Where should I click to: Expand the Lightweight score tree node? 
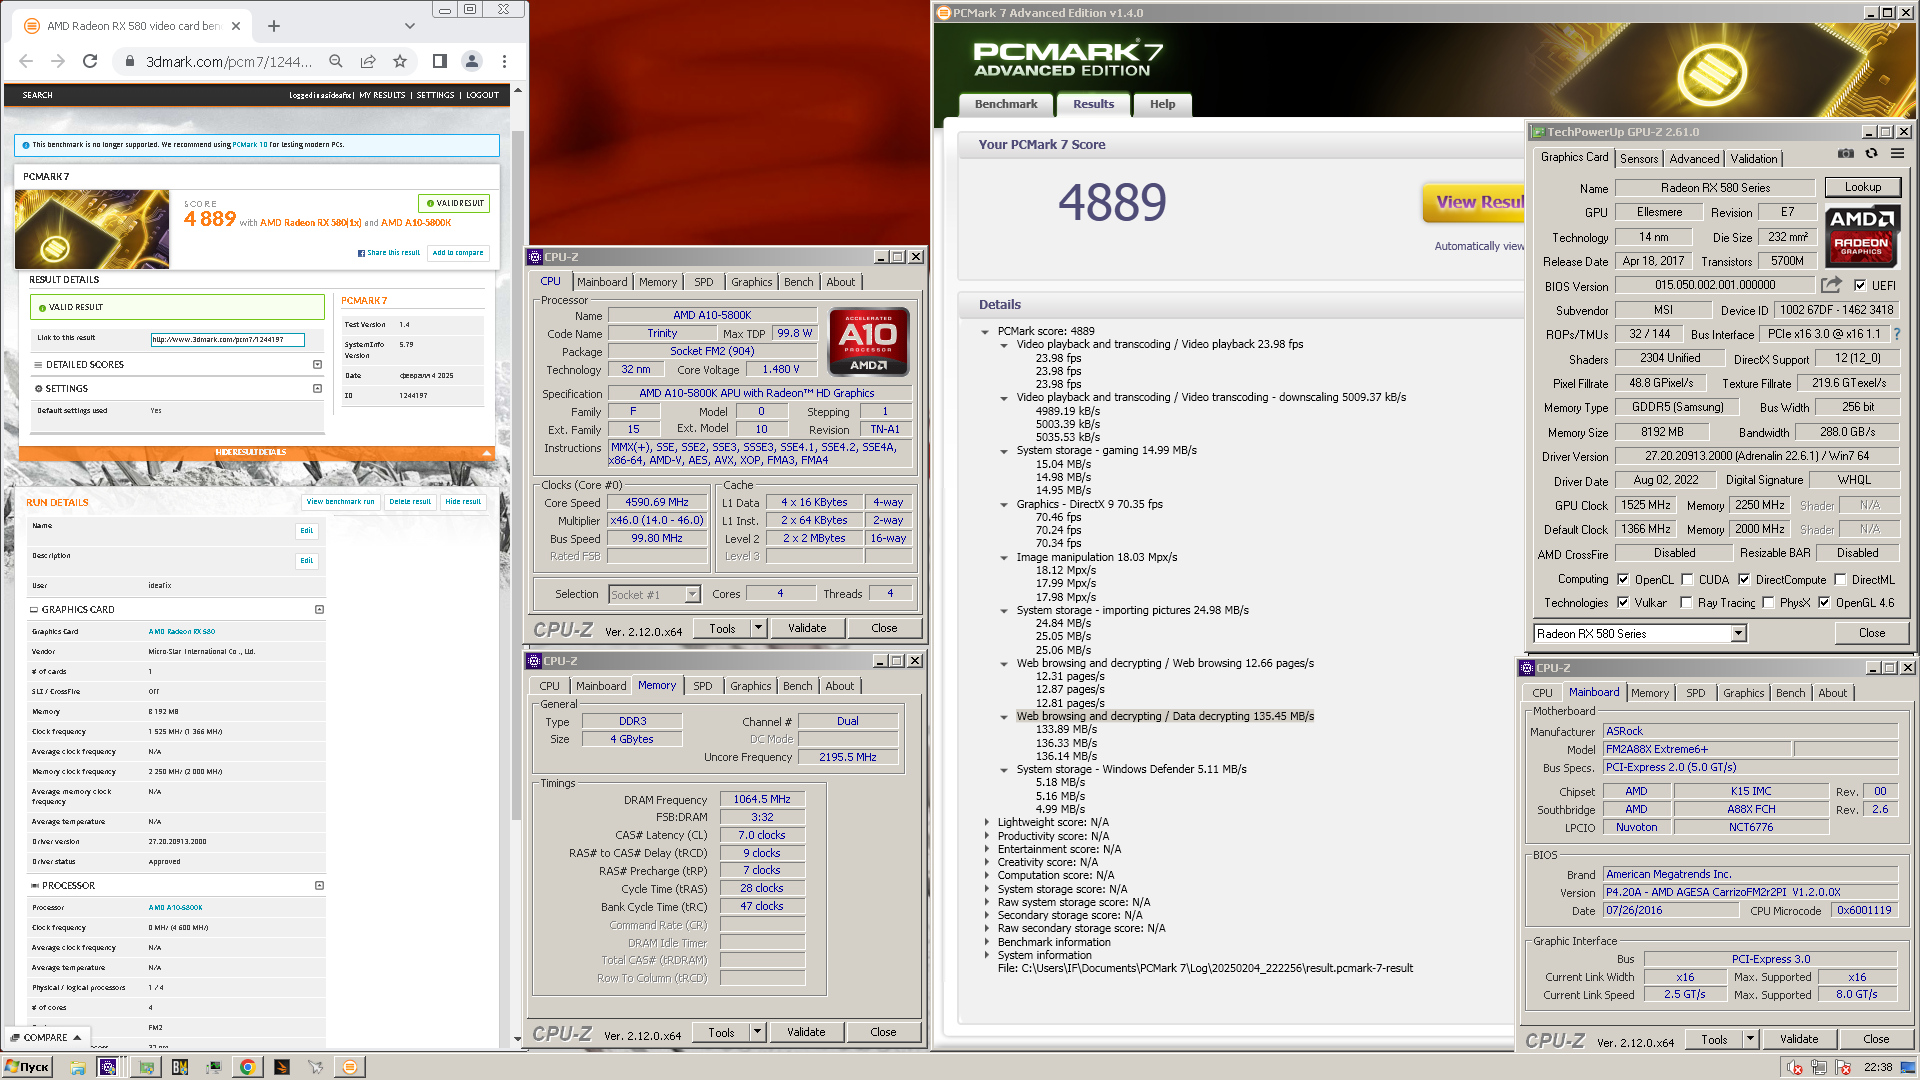pos(985,823)
